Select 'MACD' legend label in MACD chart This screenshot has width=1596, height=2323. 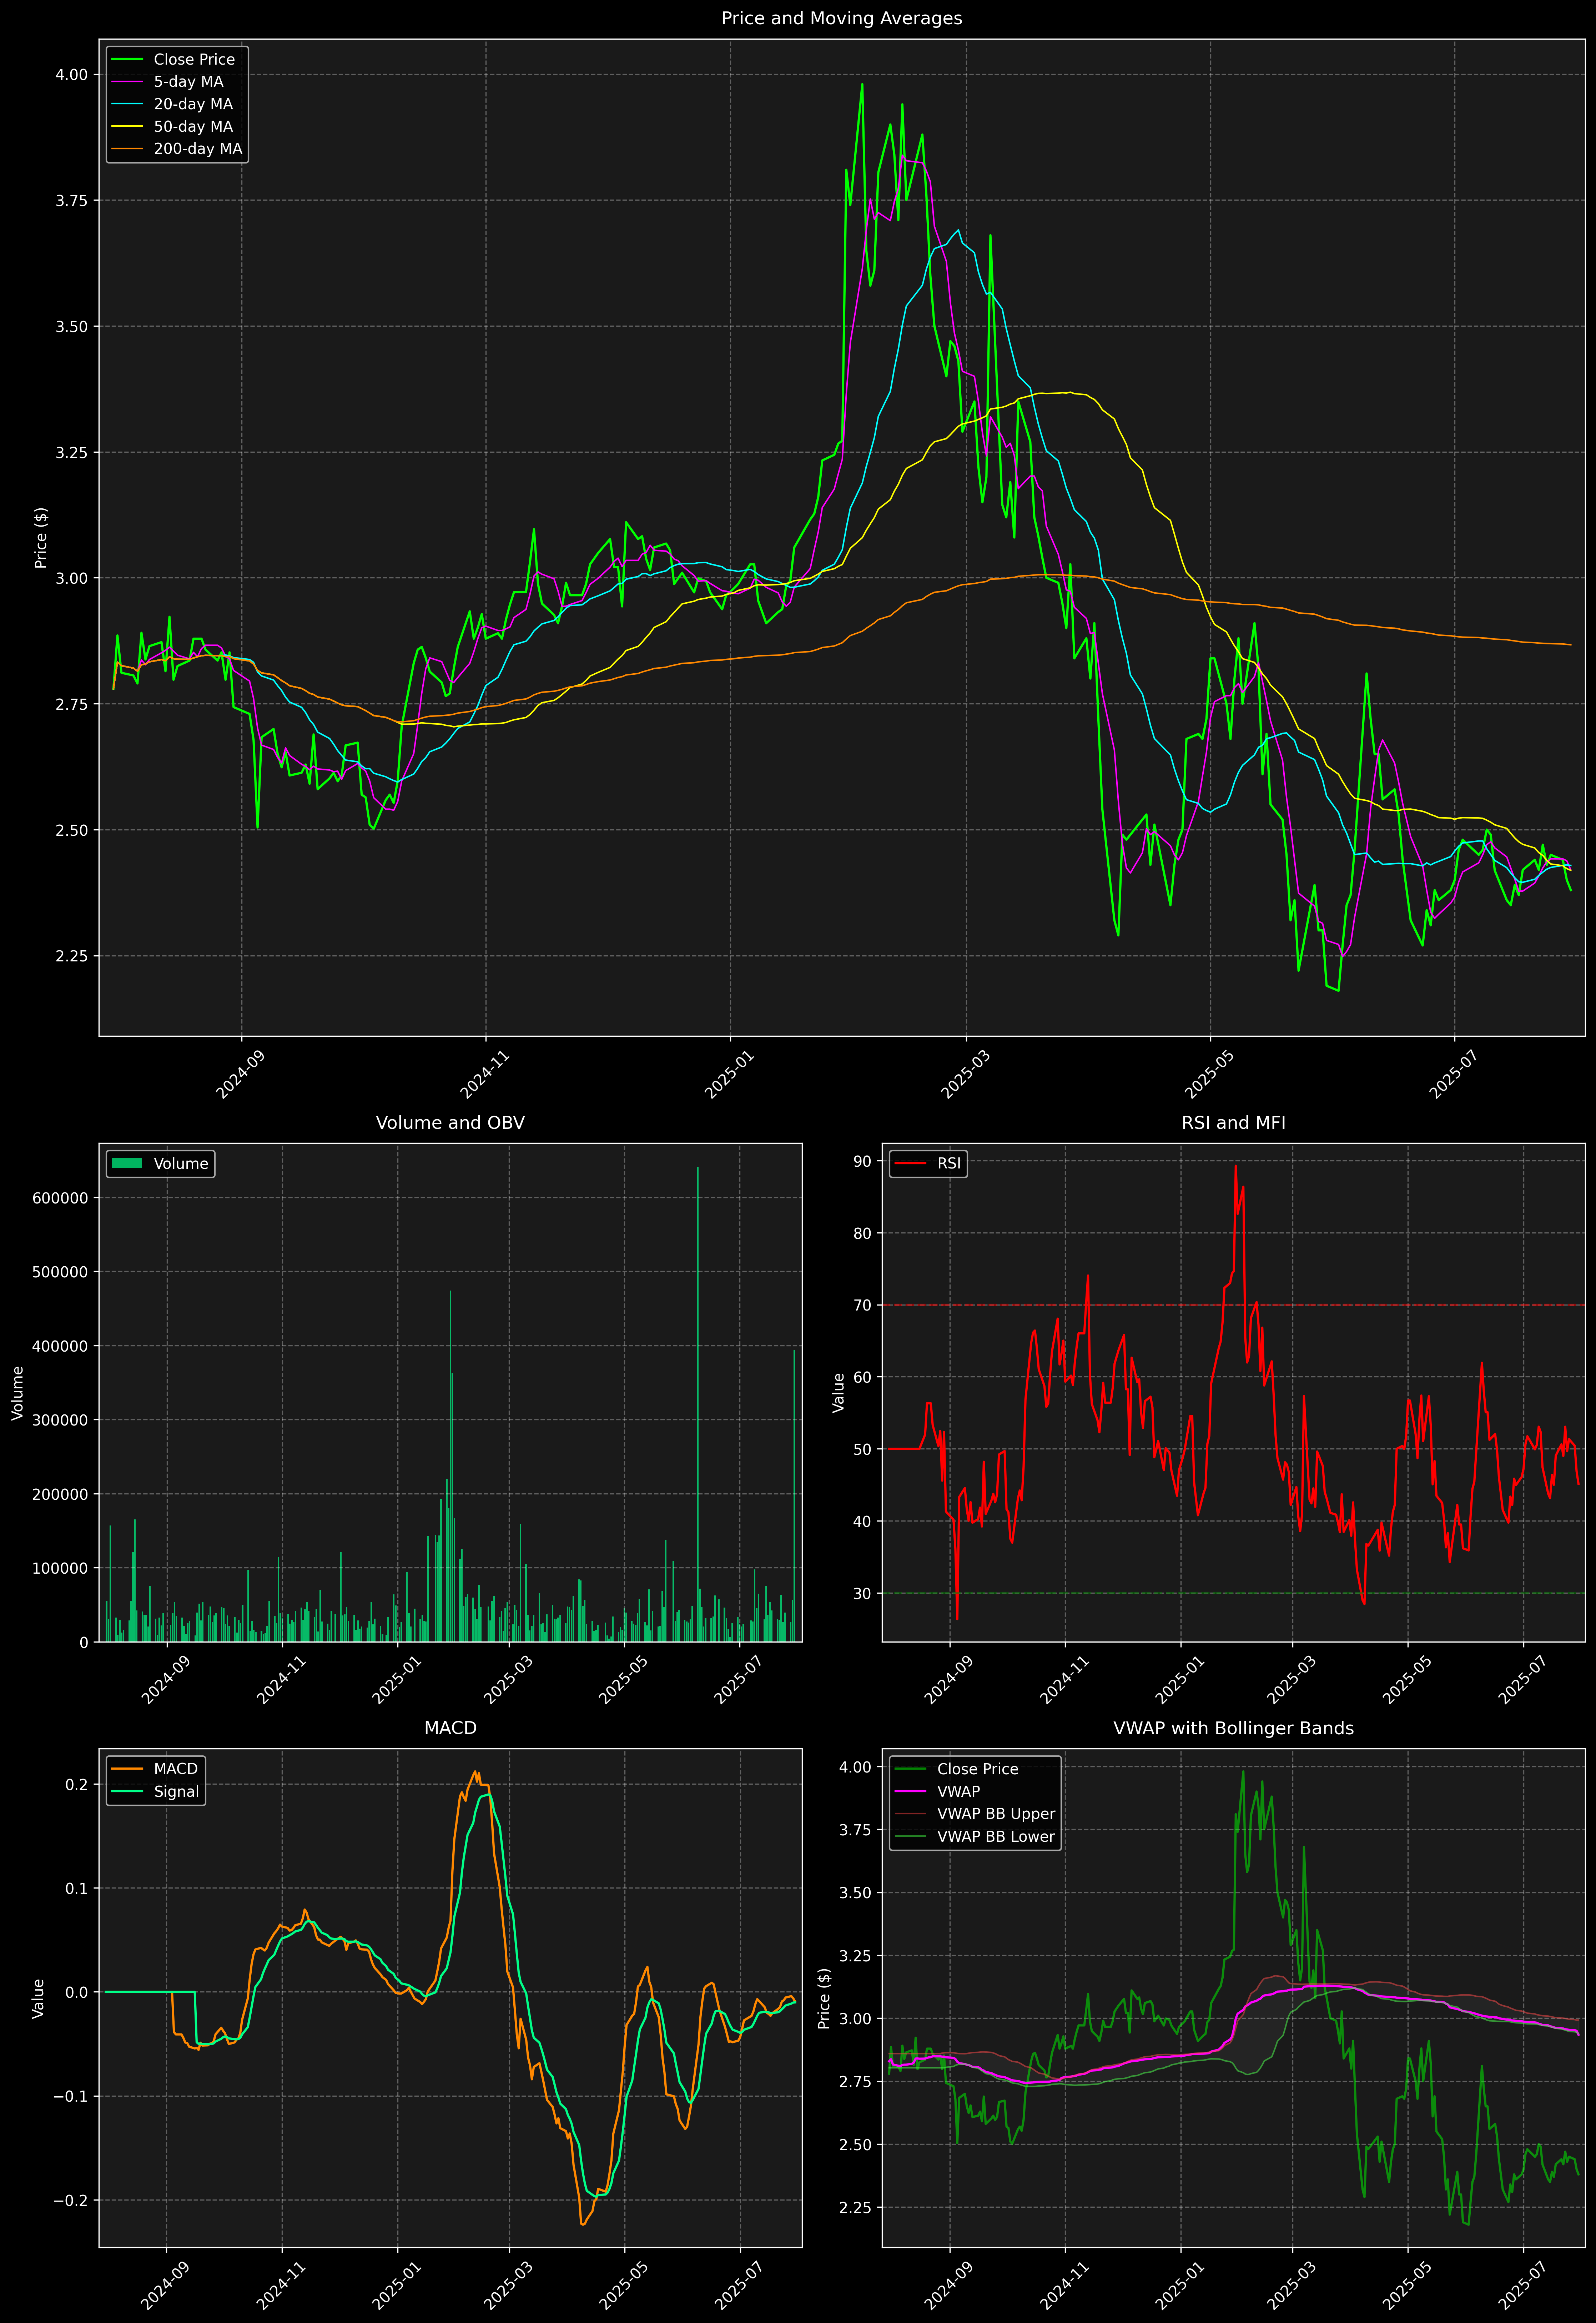pos(176,1769)
